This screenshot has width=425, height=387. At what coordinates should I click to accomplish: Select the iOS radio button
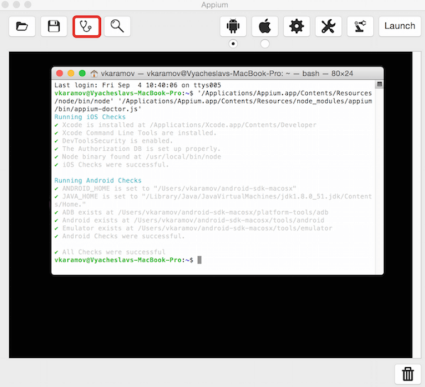(x=265, y=44)
